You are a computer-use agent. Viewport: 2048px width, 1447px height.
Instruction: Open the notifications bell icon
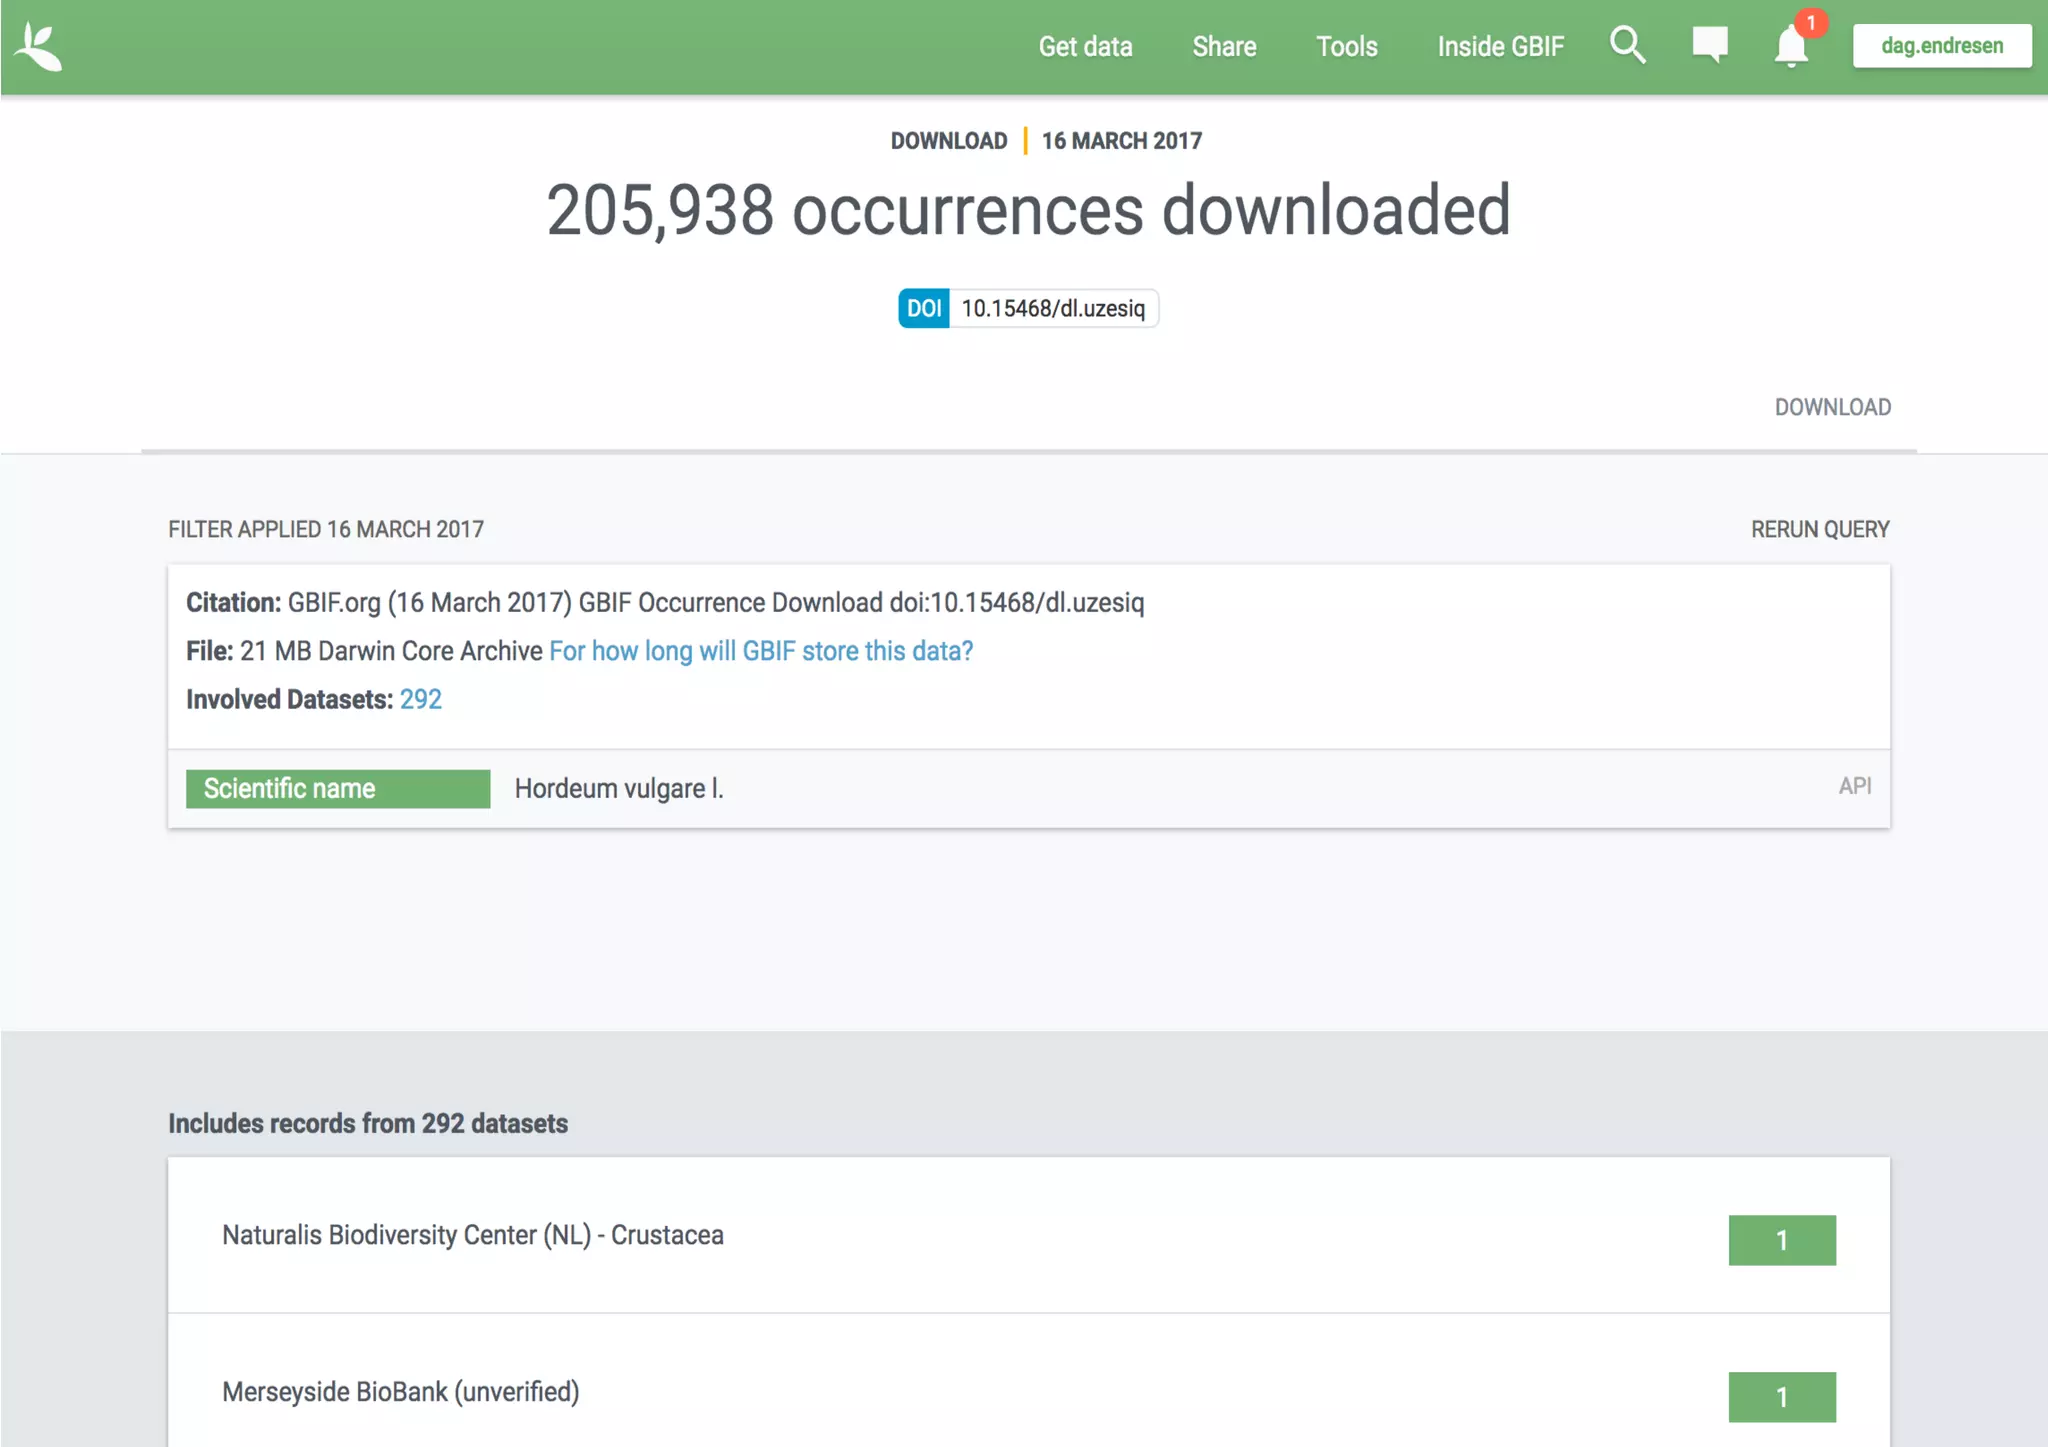[1790, 47]
